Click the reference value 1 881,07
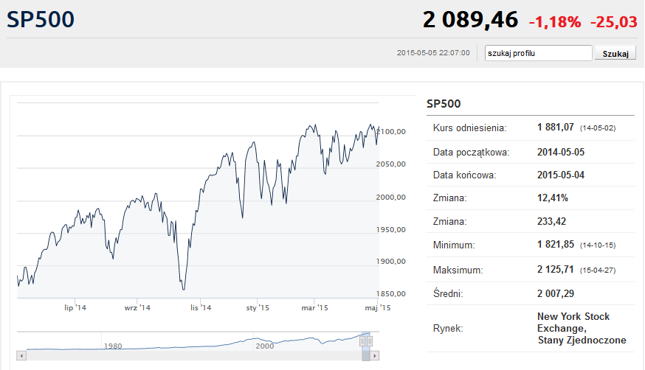Screen dimensions: 645x370 555,127
